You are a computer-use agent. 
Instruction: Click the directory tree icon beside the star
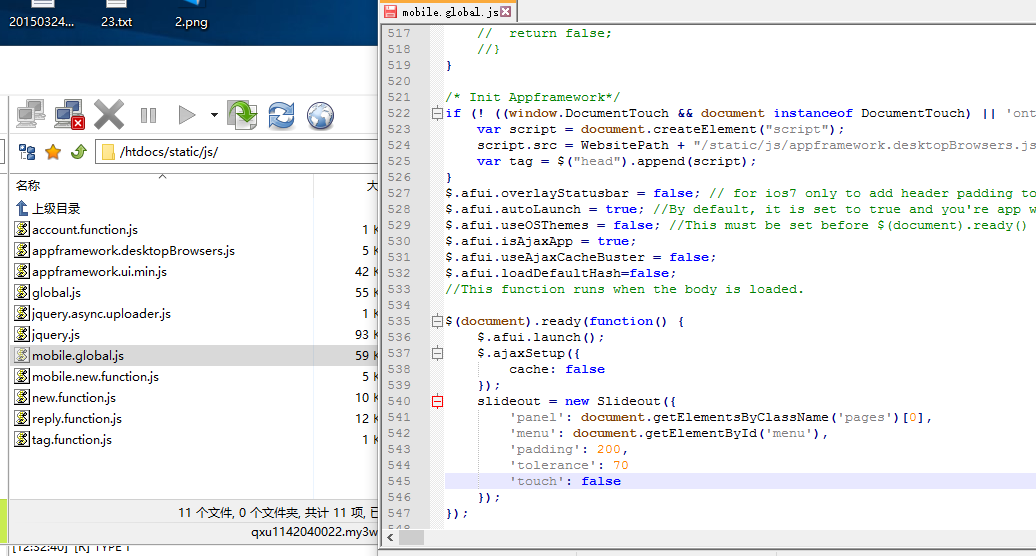tap(27, 153)
